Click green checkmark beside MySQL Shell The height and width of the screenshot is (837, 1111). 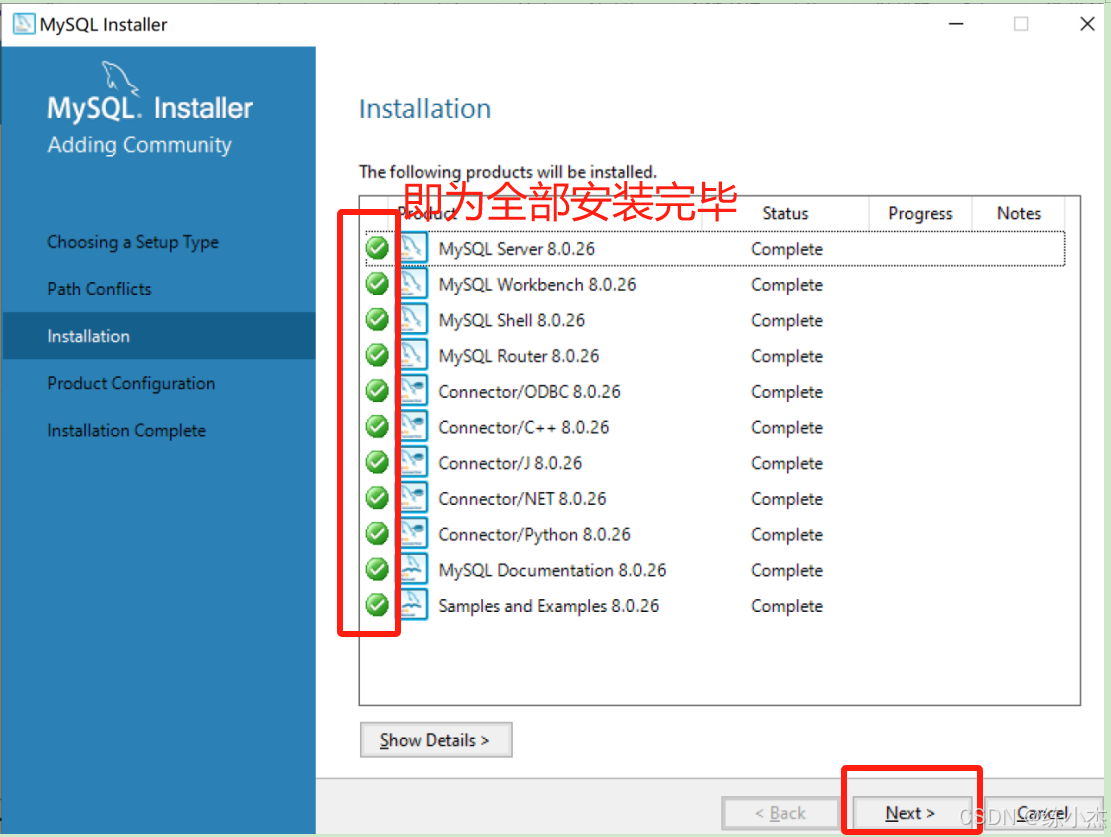[377, 319]
